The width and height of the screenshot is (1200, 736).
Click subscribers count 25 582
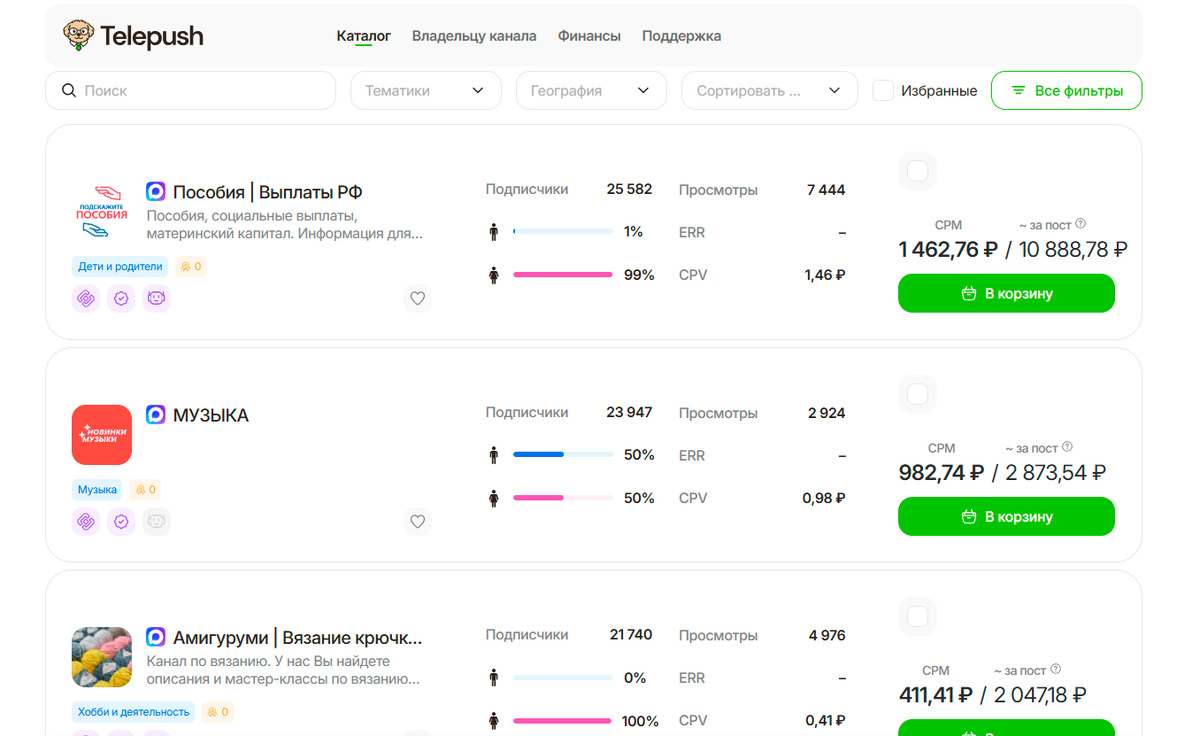click(629, 189)
